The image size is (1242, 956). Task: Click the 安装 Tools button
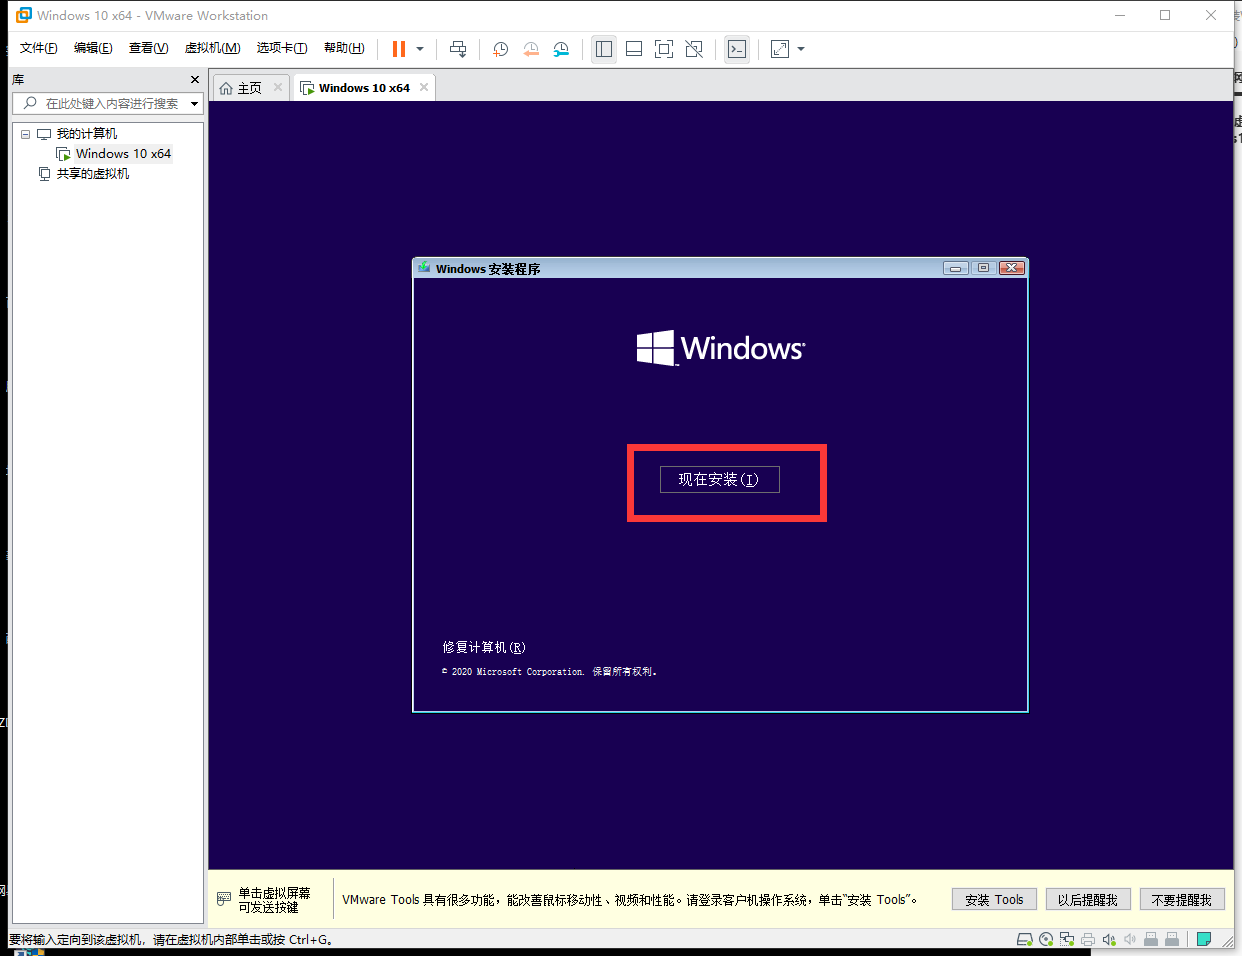click(994, 900)
